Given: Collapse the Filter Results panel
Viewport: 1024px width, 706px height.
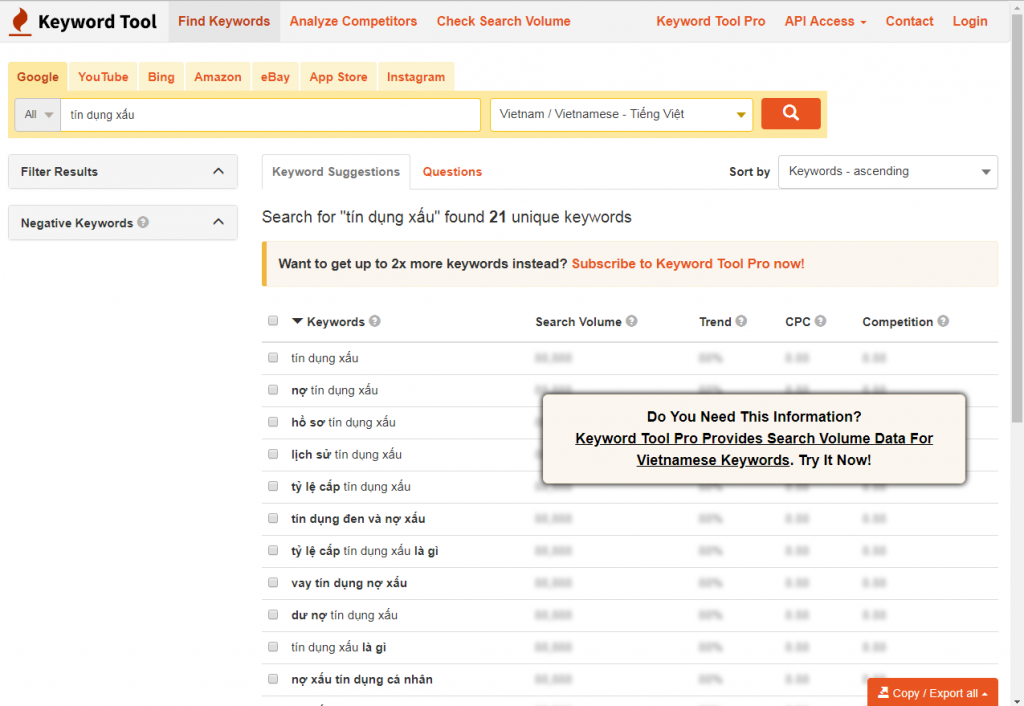Looking at the screenshot, I should [x=123, y=171].
